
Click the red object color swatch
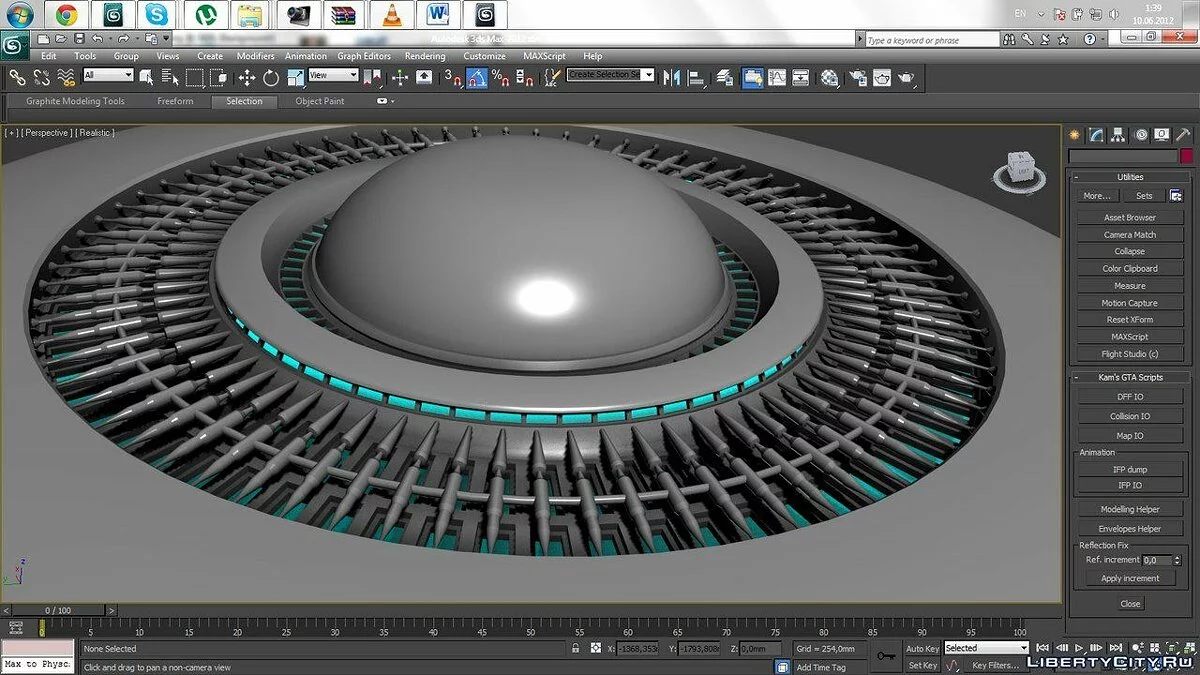pos(1186,156)
